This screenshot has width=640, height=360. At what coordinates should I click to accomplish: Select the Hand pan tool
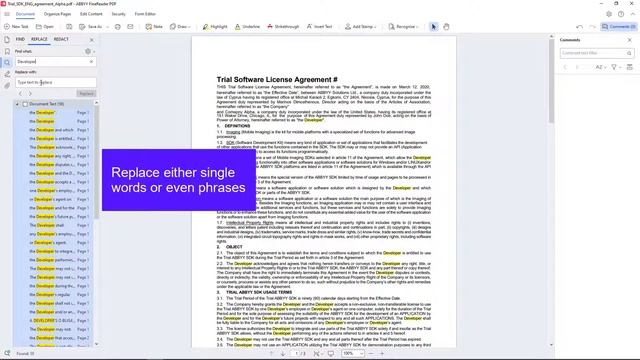click(446, 27)
